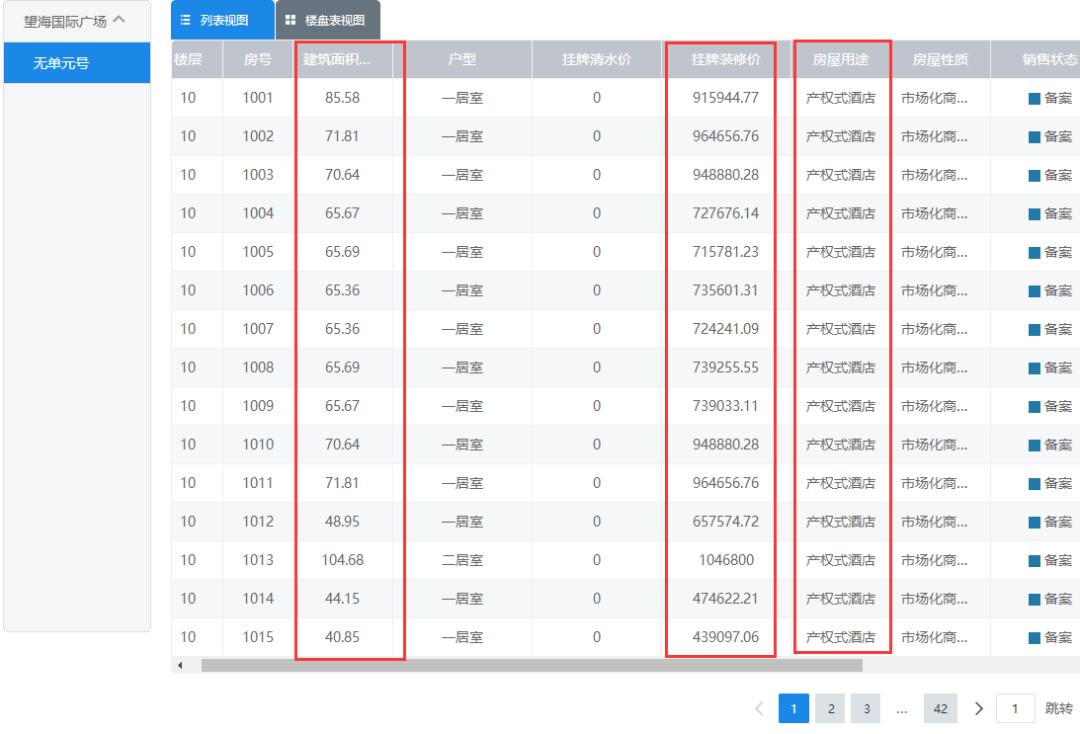
Task: Click room number 1007 cell
Action: (x=258, y=329)
